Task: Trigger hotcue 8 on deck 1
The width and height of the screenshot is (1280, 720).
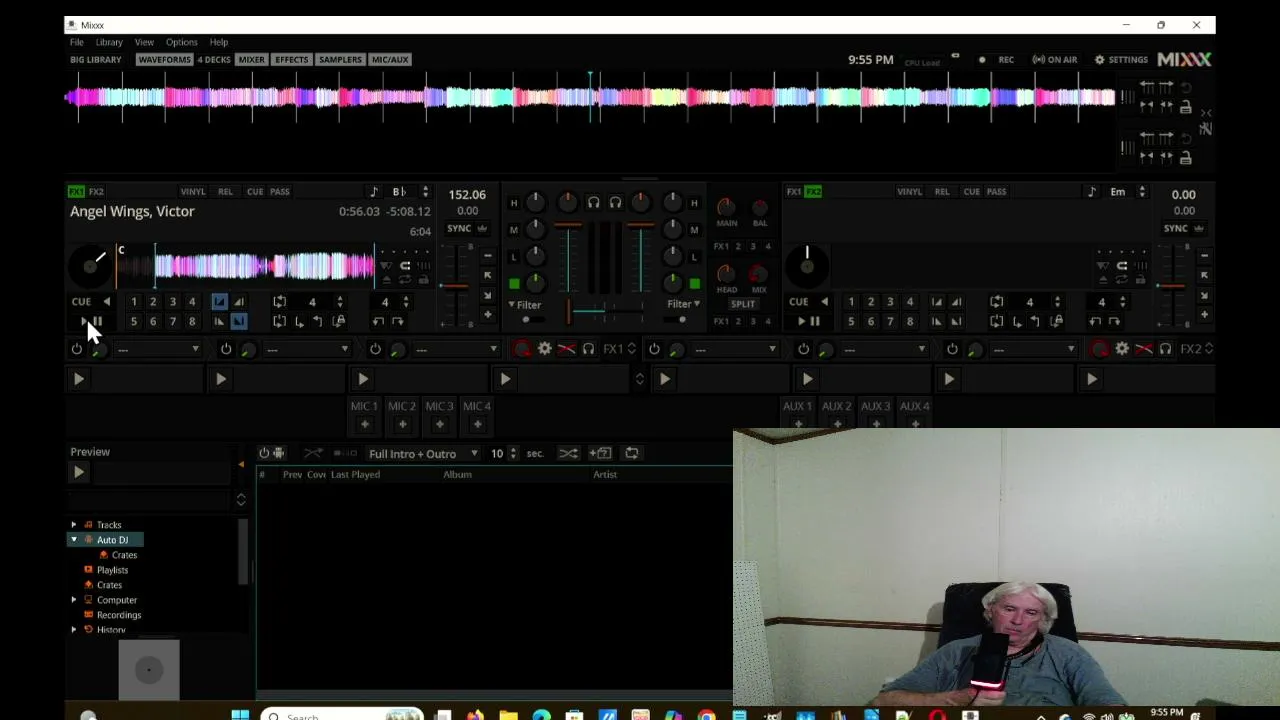Action: click(192, 321)
